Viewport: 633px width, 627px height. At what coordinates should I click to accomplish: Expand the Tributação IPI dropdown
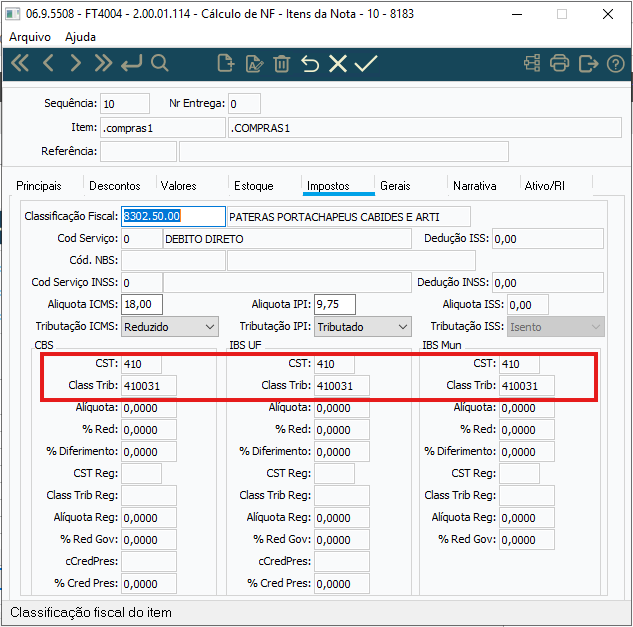[x=363, y=327]
